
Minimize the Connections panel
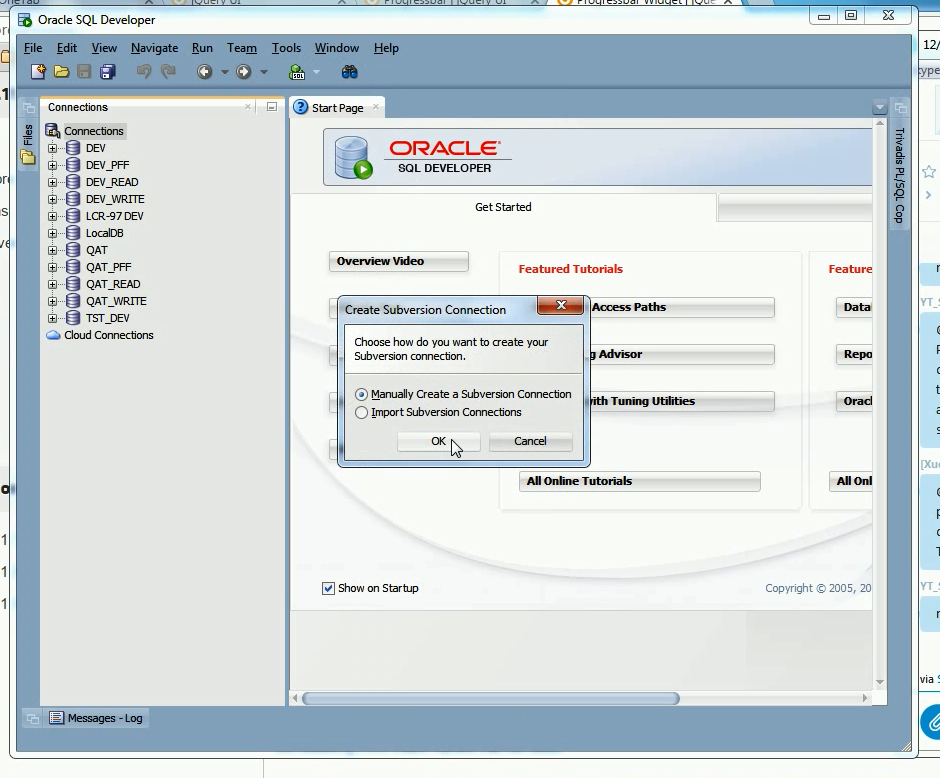click(272, 107)
